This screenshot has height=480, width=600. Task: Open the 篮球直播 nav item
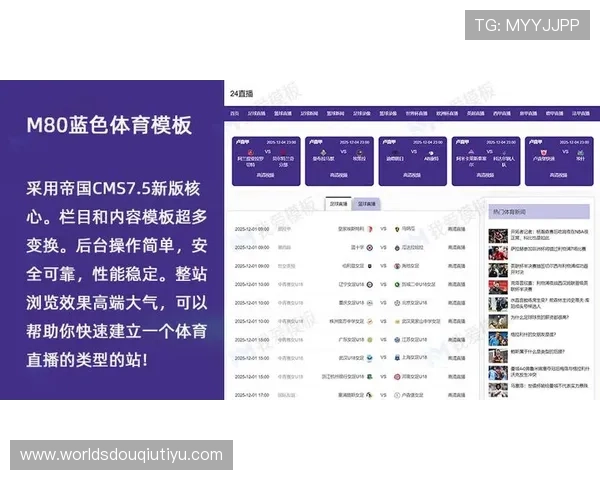tap(283, 113)
